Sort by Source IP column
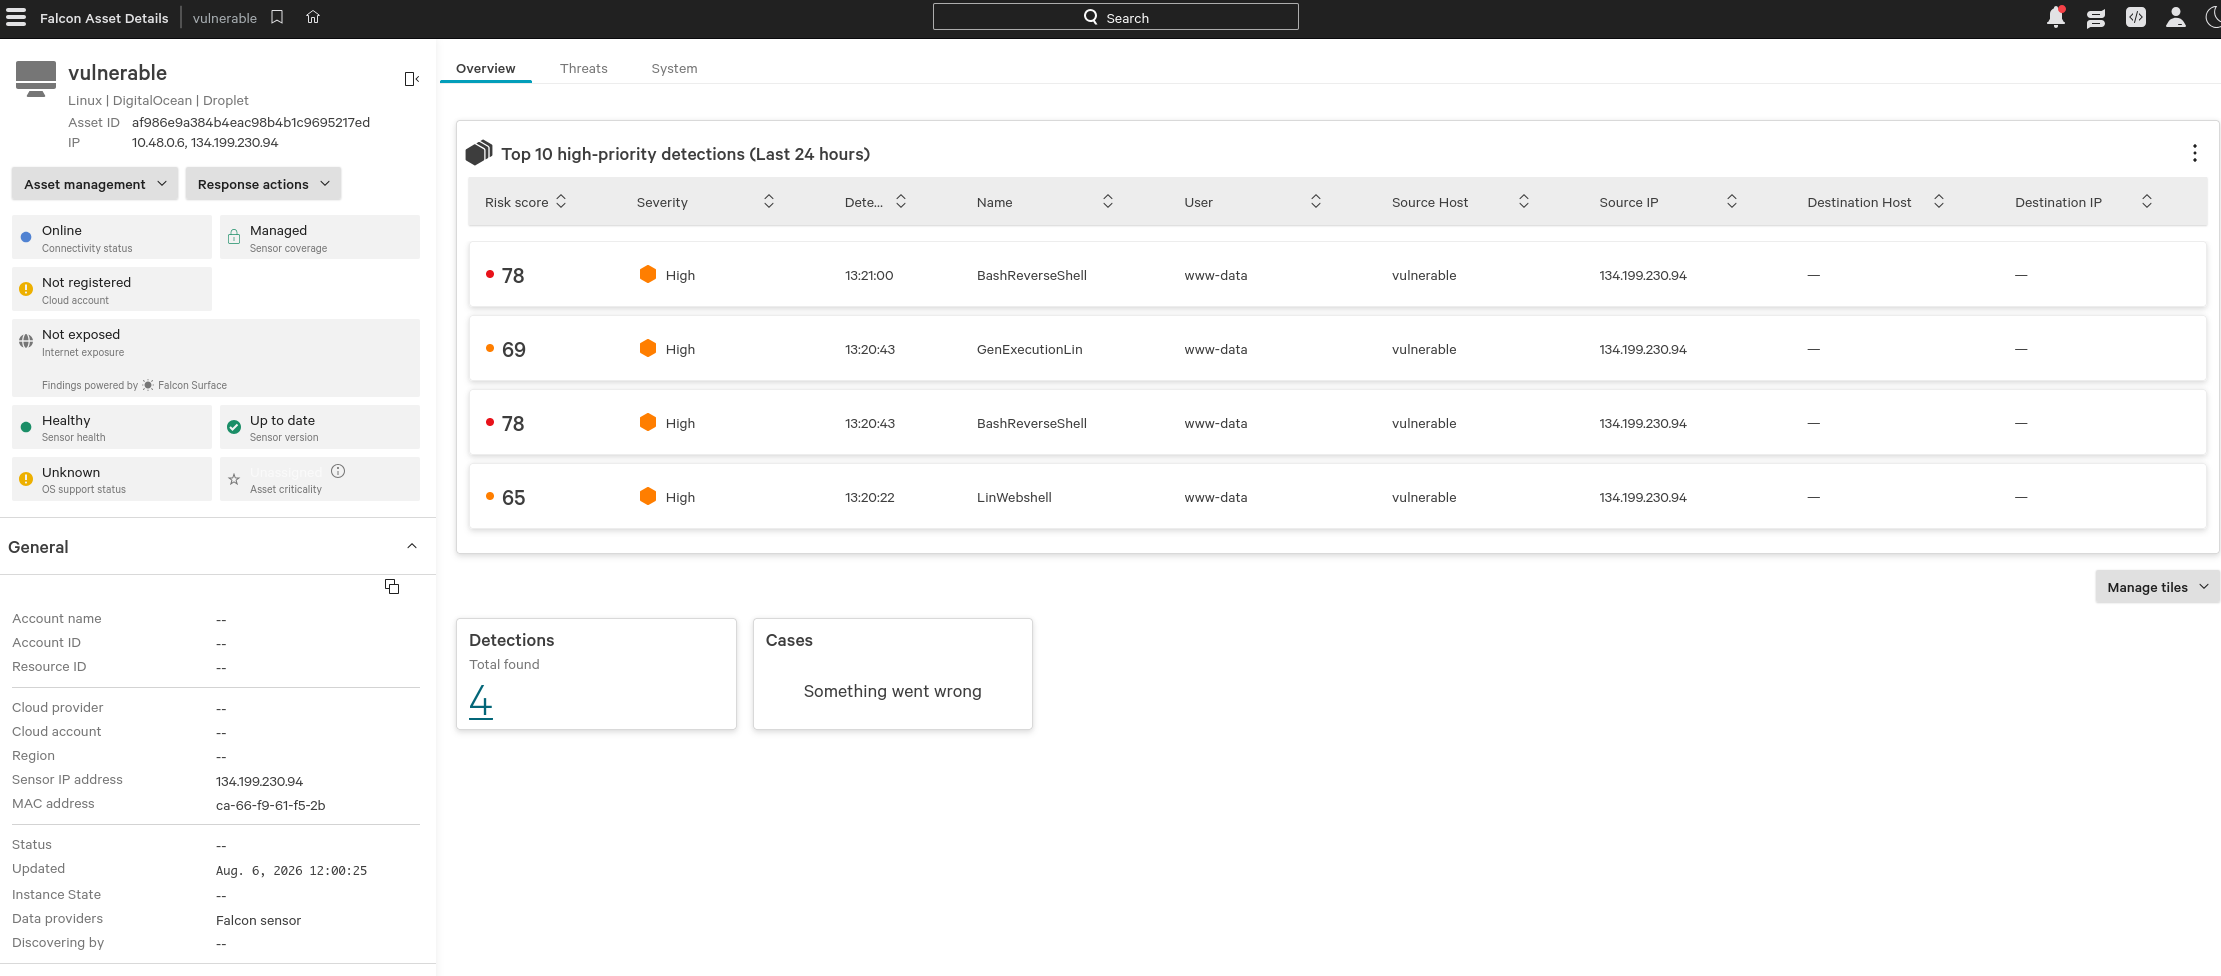The width and height of the screenshot is (2221, 976). (1732, 201)
